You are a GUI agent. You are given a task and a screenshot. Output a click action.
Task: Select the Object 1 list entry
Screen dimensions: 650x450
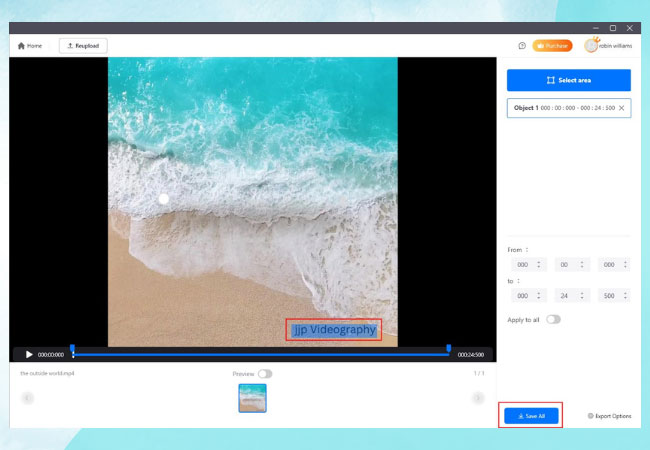click(x=562, y=108)
